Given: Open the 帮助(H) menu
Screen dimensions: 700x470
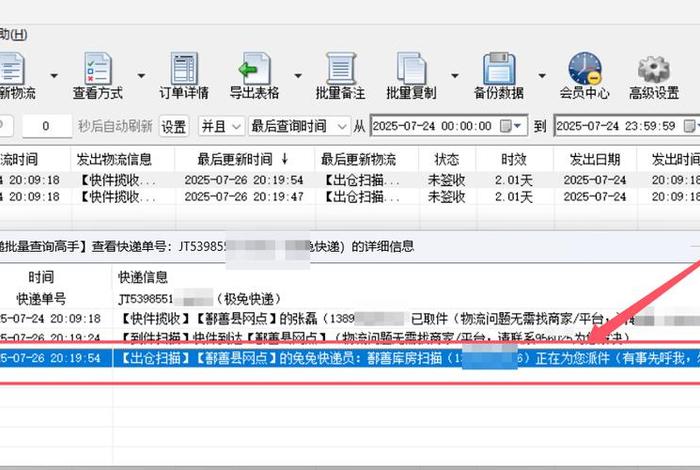Looking at the screenshot, I should [13, 34].
